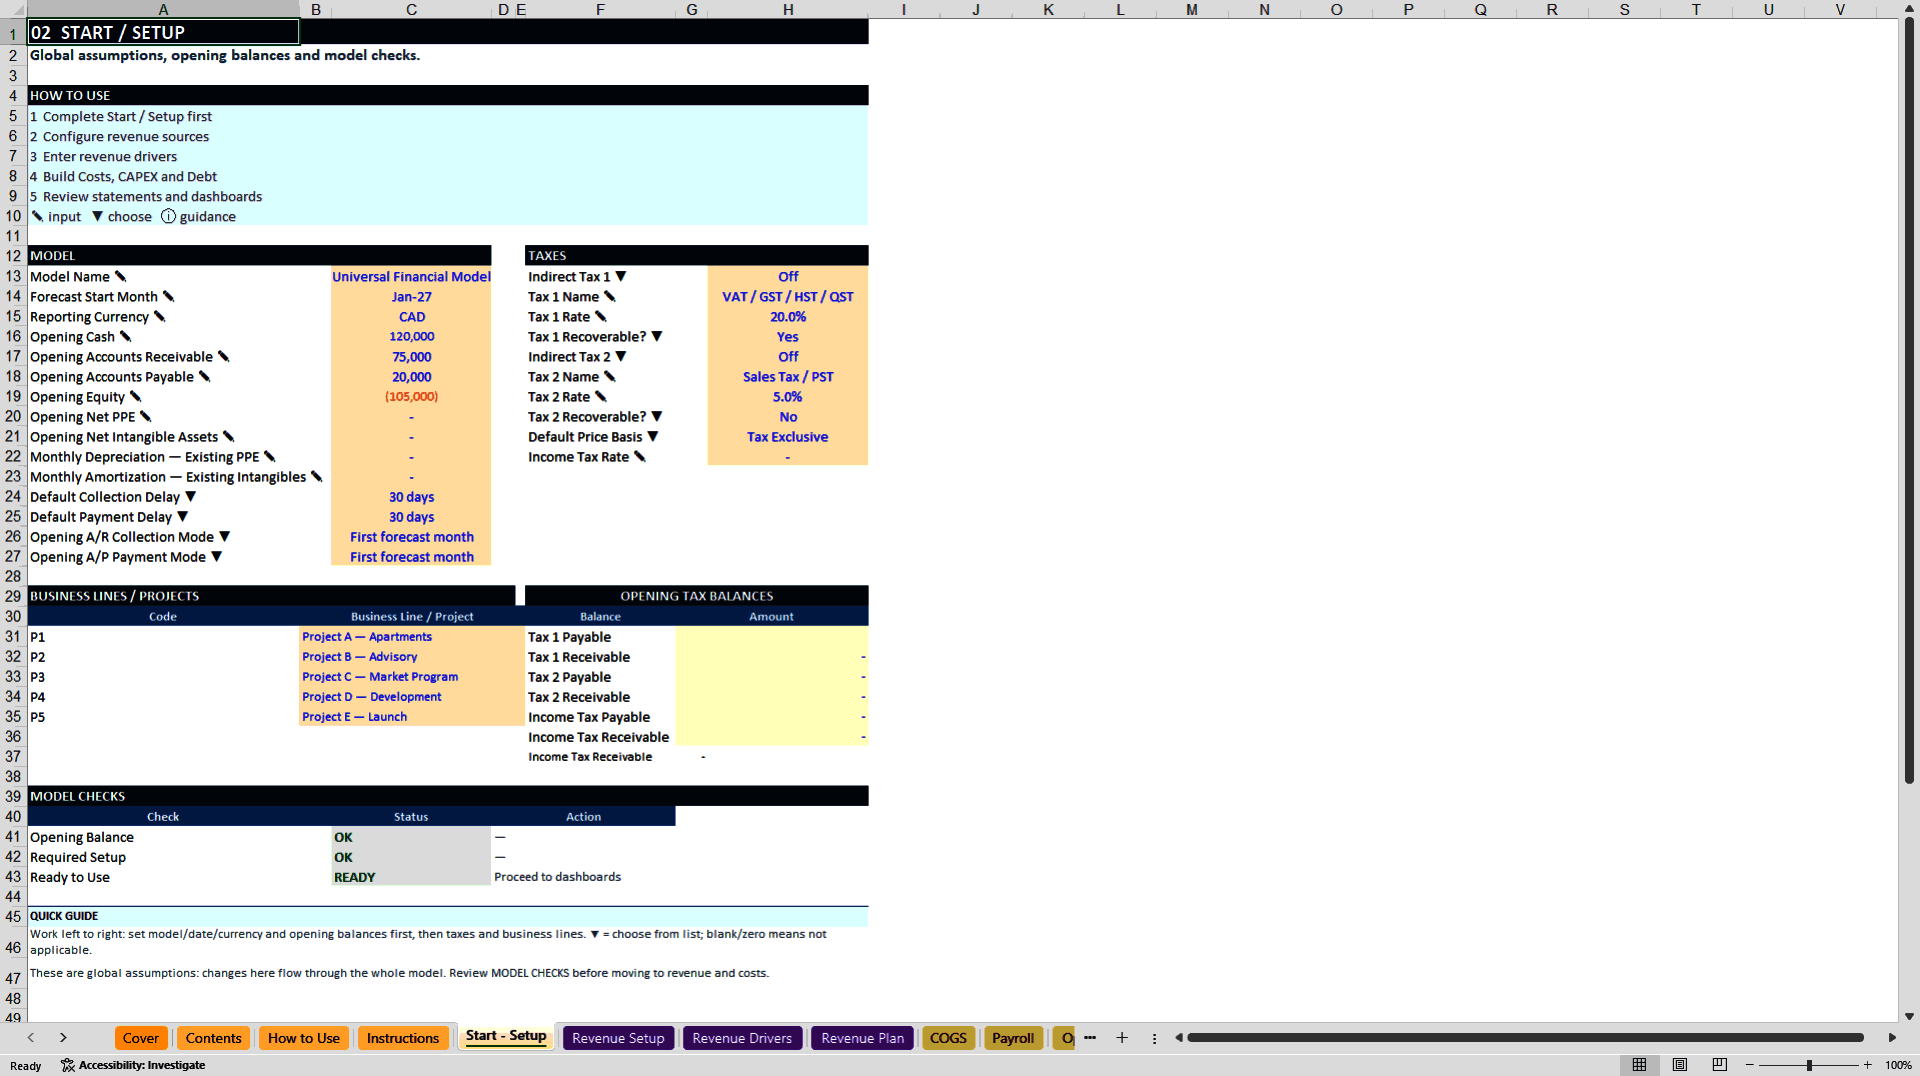Select Opening Cash 120,000 cell
The image size is (1920, 1076).
[411, 337]
